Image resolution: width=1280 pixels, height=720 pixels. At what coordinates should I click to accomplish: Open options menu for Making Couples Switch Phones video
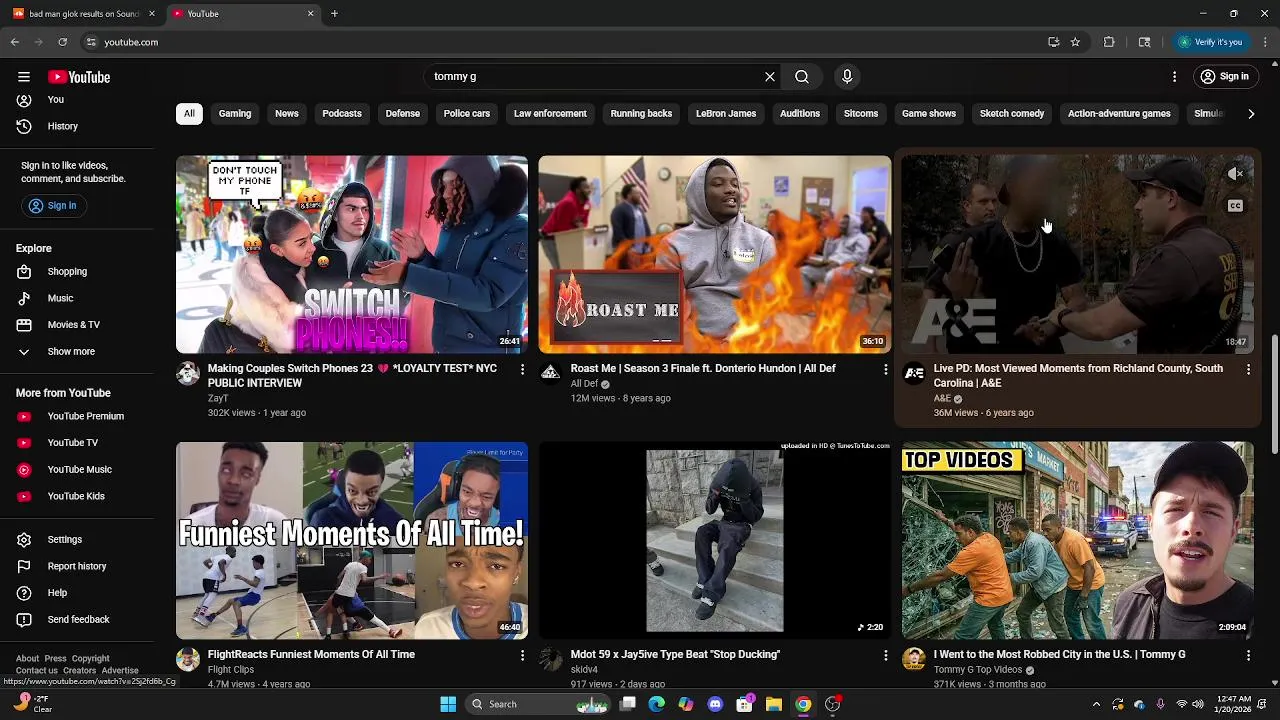coord(522,370)
